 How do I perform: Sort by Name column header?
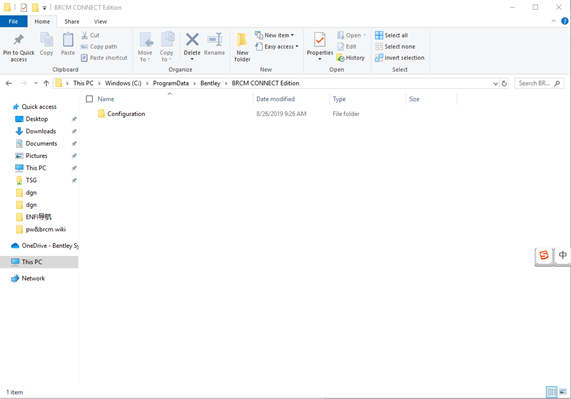click(x=106, y=99)
